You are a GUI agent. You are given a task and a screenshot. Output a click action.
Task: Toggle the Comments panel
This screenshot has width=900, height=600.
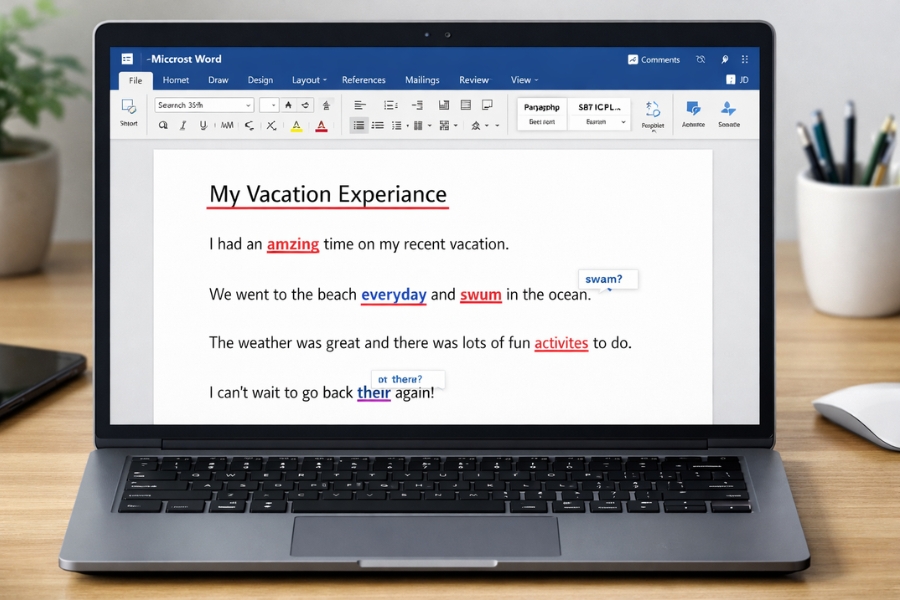pyautogui.click(x=655, y=59)
